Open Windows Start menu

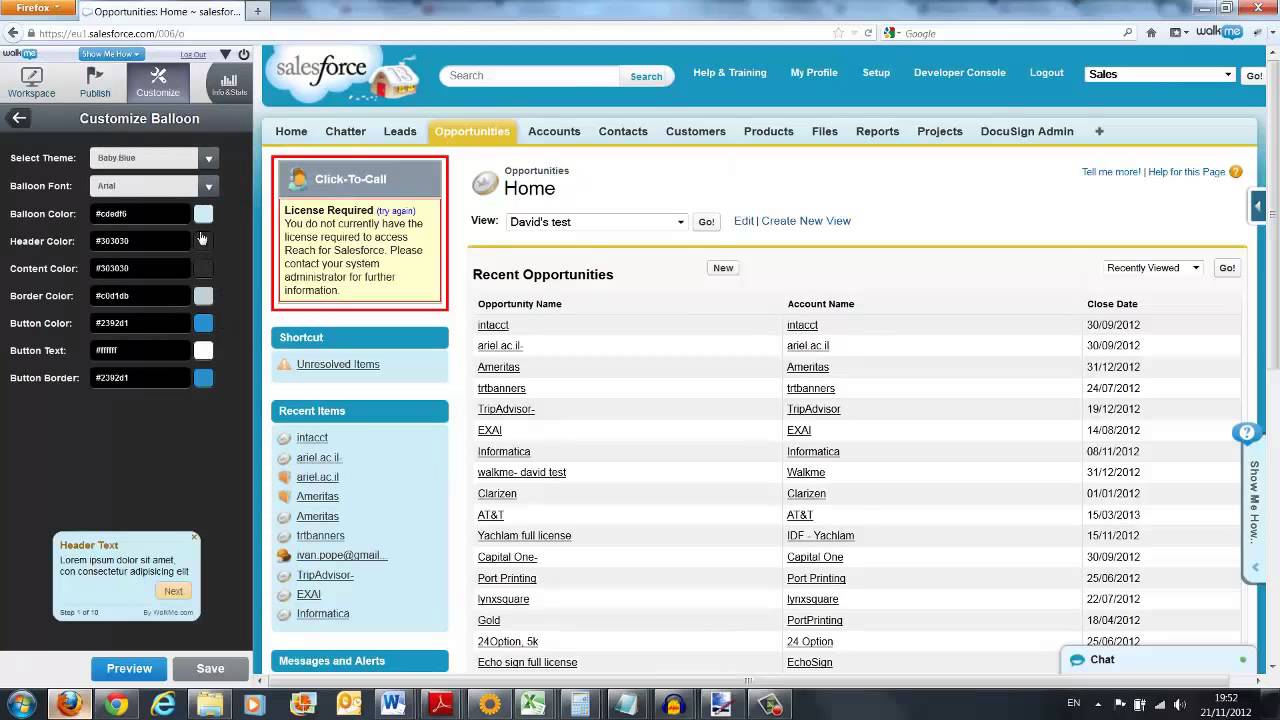[x=21, y=704]
